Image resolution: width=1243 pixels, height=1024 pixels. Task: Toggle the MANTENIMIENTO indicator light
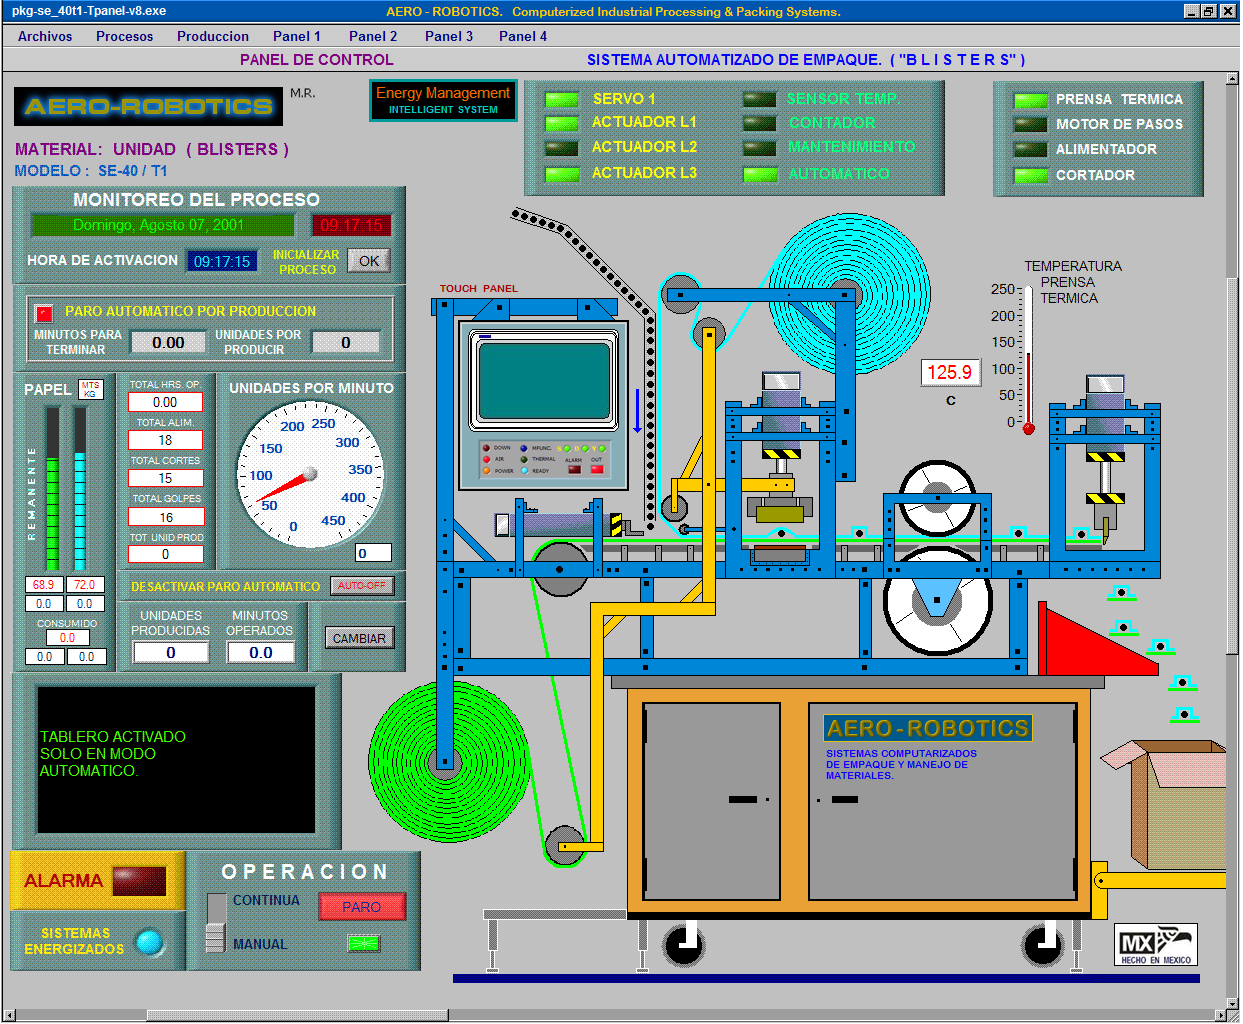click(760, 148)
